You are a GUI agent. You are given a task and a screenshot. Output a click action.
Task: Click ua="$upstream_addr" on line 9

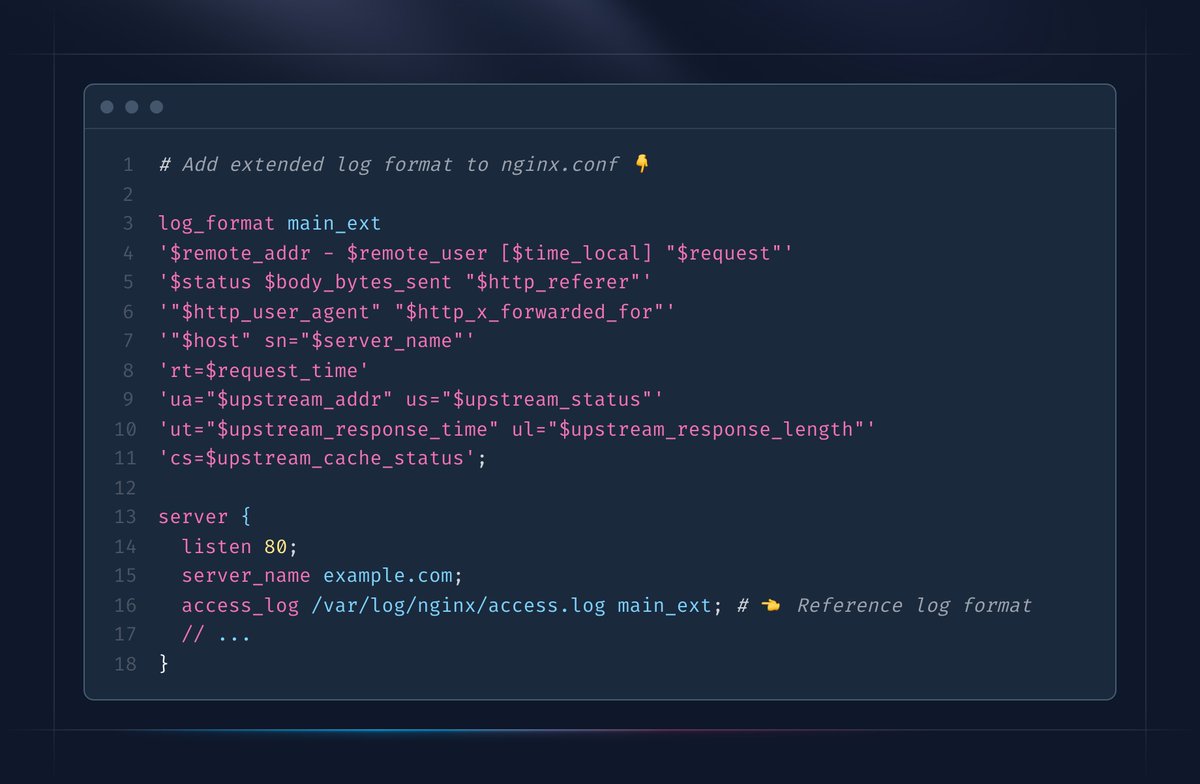[282, 400]
